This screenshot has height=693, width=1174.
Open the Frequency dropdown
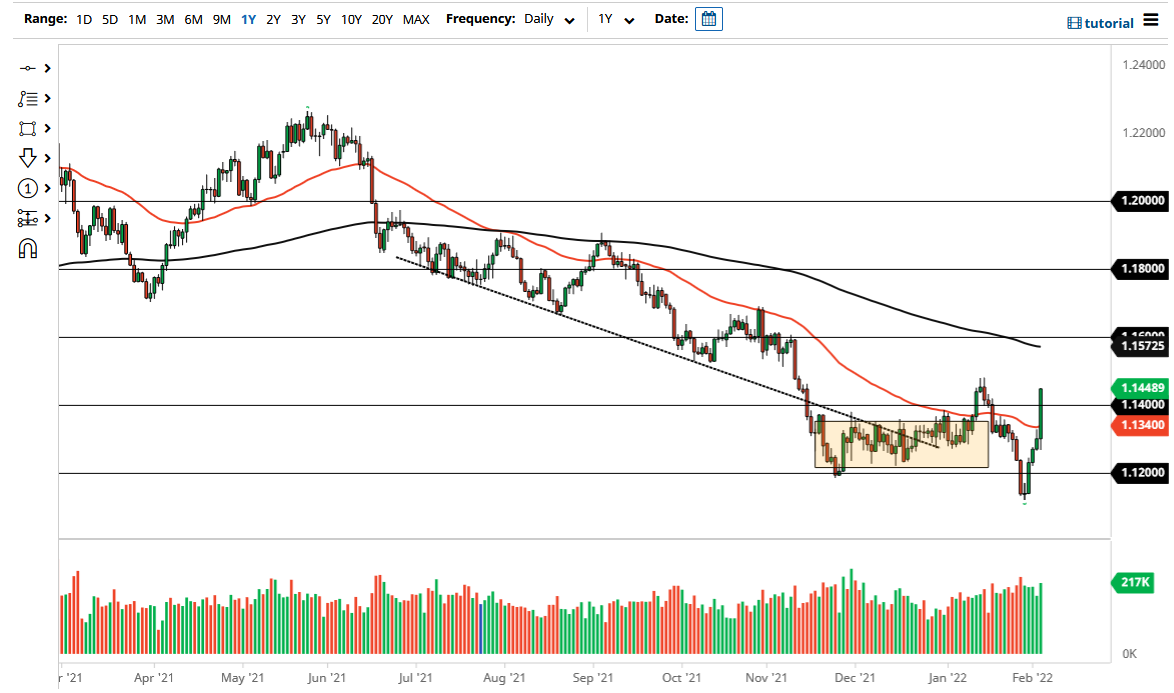(x=569, y=19)
